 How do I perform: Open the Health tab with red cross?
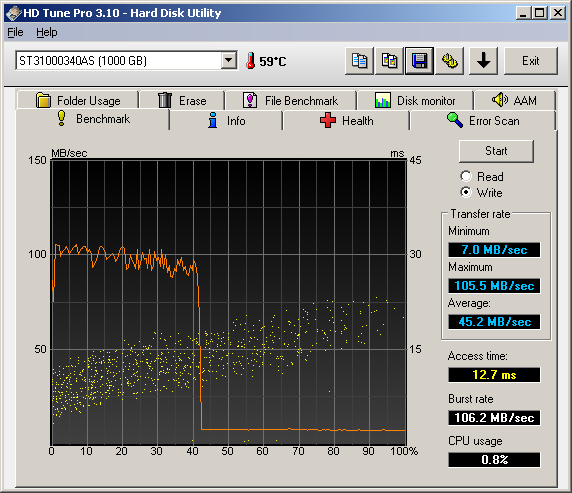(x=346, y=120)
